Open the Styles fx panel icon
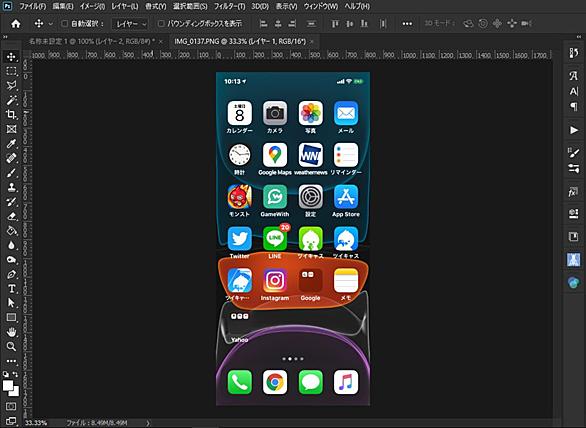This screenshot has height=428, width=586. click(573, 192)
